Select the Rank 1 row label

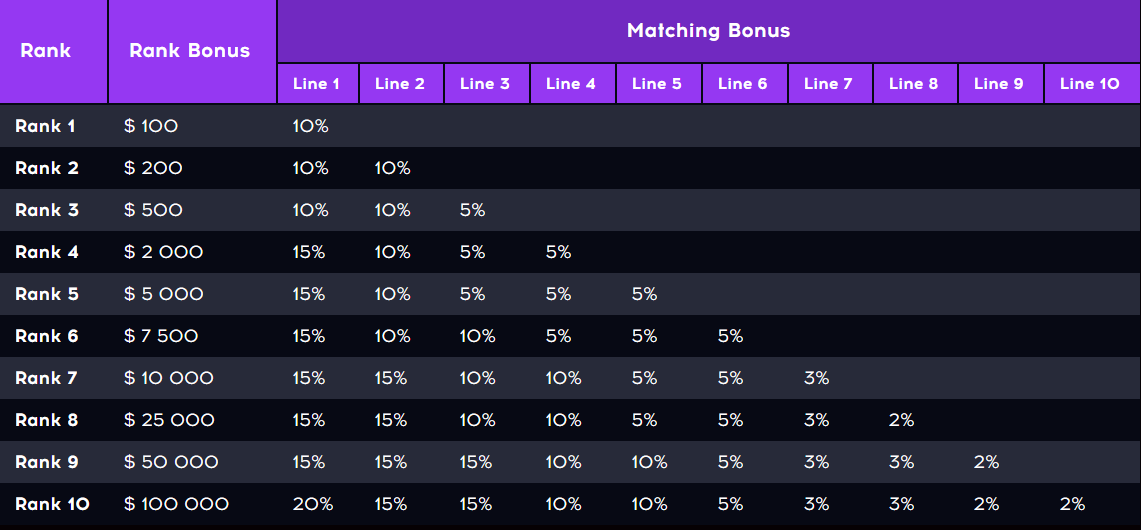click(45, 126)
